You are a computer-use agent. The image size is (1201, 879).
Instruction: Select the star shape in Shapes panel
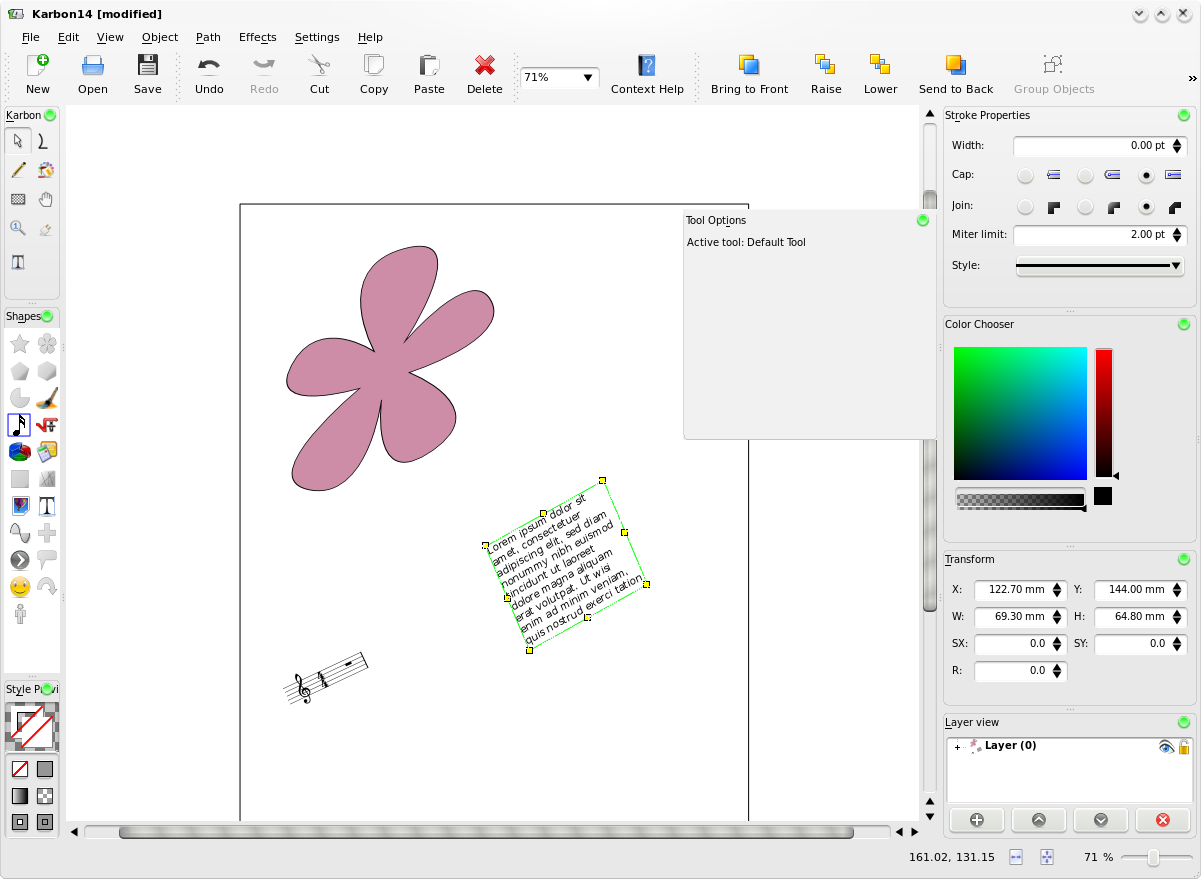click(x=19, y=344)
